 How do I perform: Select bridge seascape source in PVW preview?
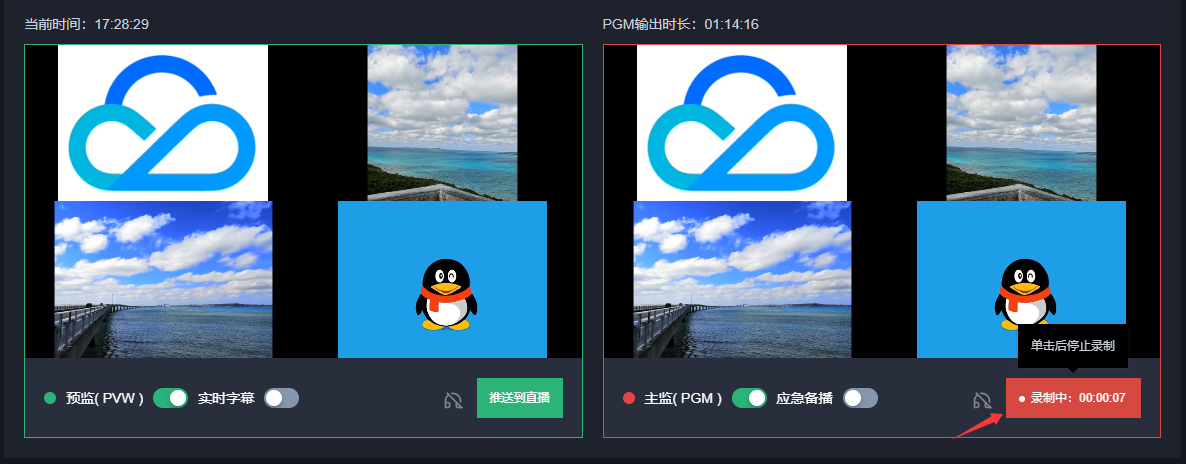tap(163, 279)
